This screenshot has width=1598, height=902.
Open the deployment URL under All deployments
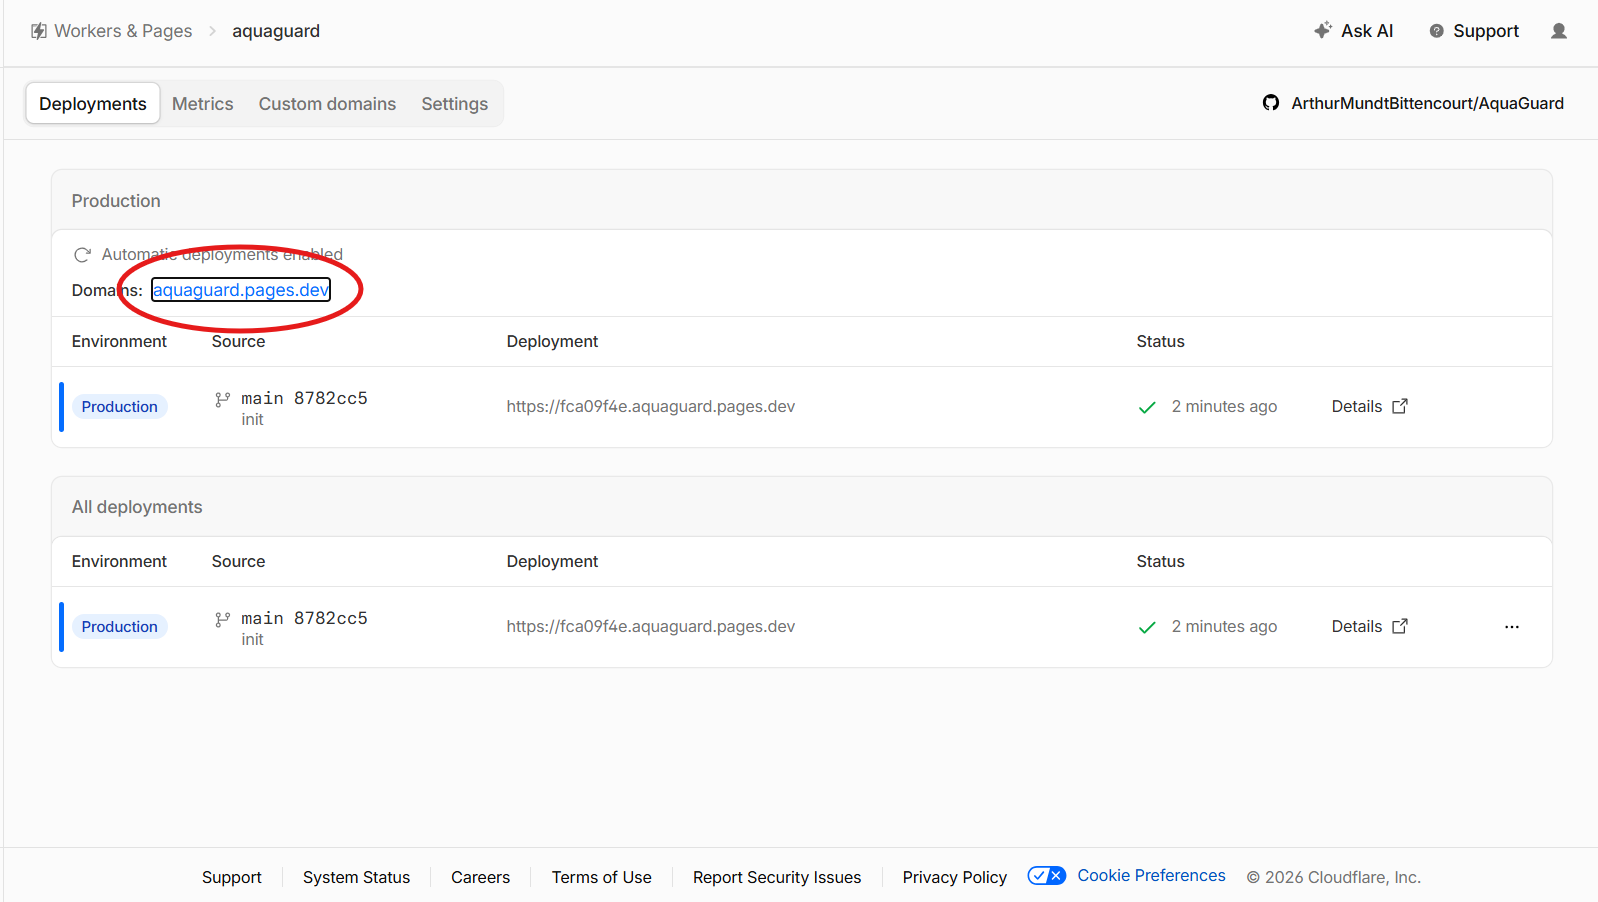tap(651, 626)
